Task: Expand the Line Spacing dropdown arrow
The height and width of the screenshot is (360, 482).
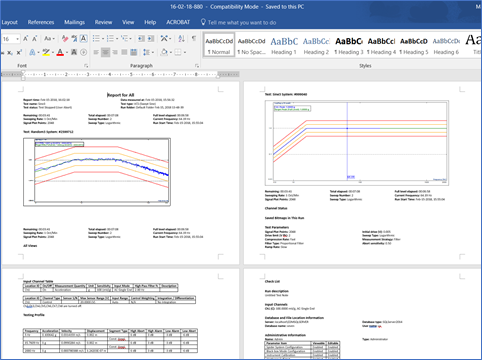Action: (152, 53)
